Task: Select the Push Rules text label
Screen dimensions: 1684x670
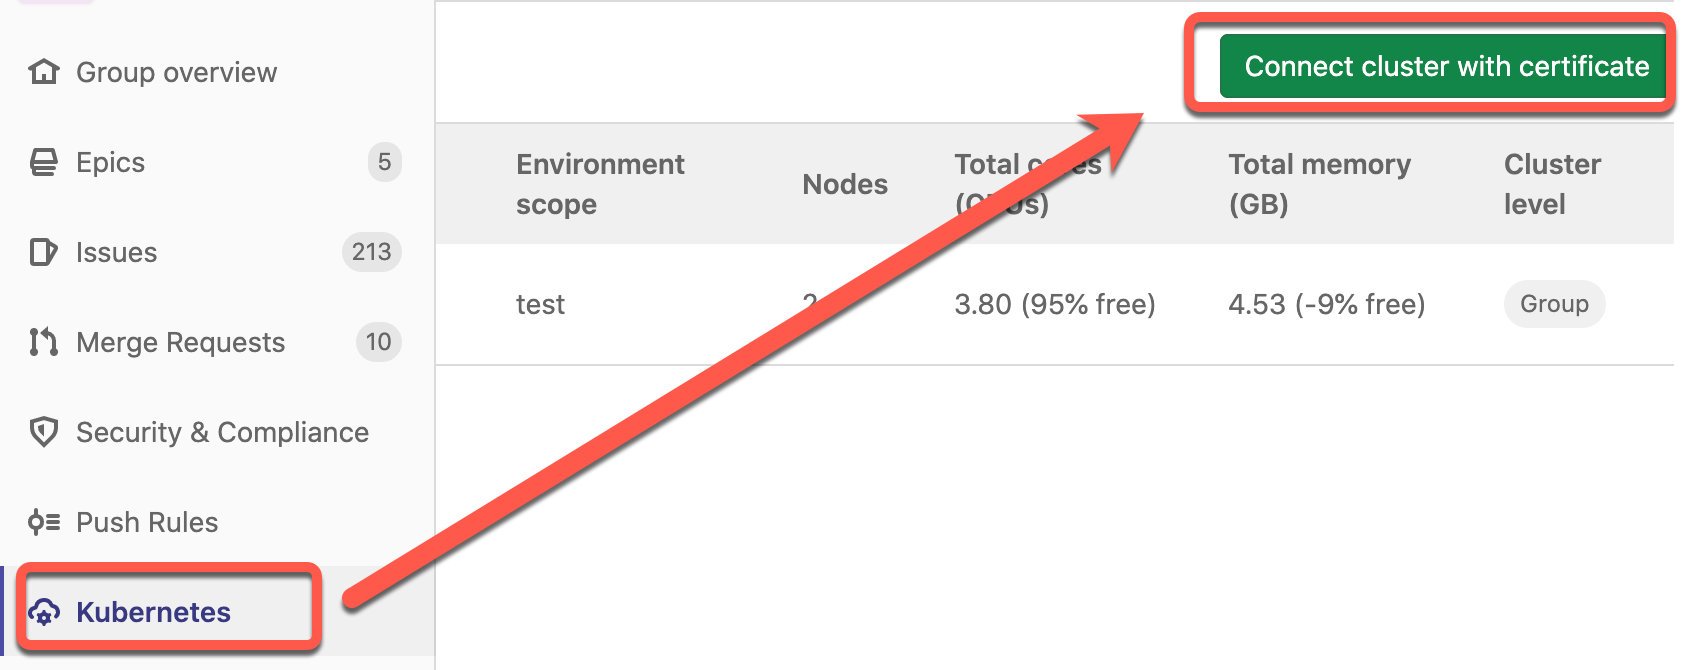Action: tap(147, 522)
